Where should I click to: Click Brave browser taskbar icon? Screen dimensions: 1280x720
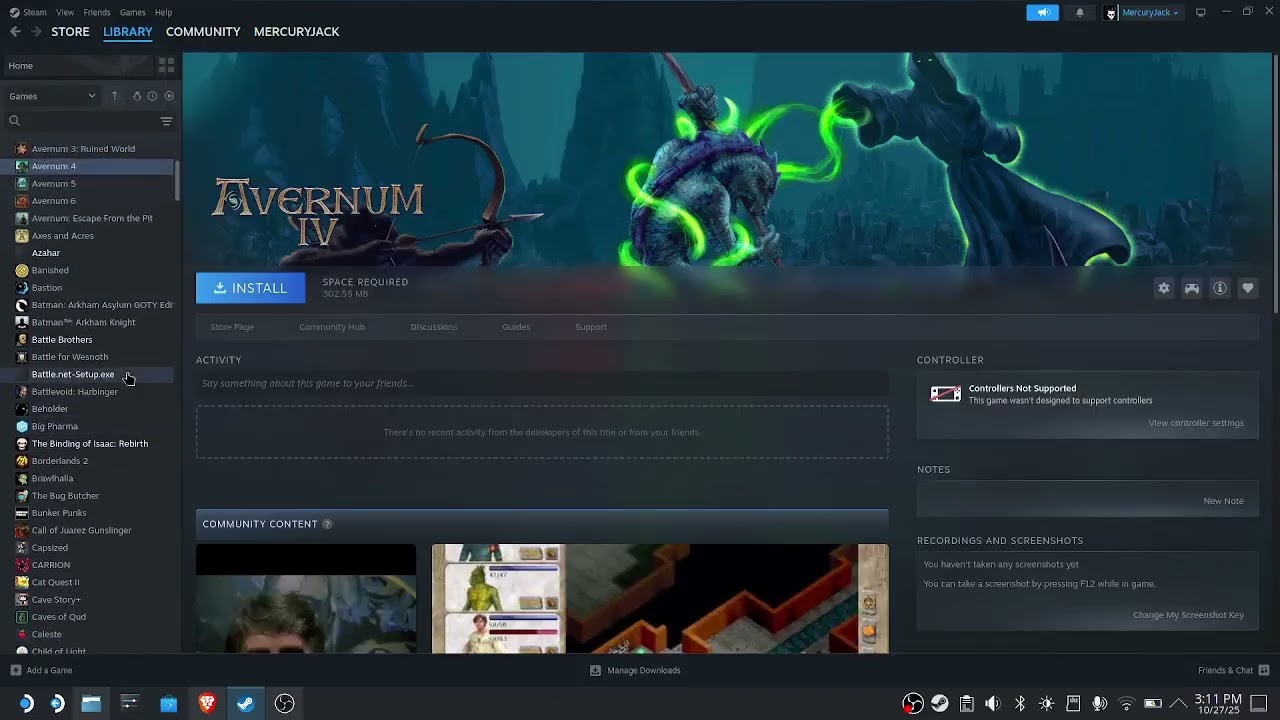pos(207,703)
